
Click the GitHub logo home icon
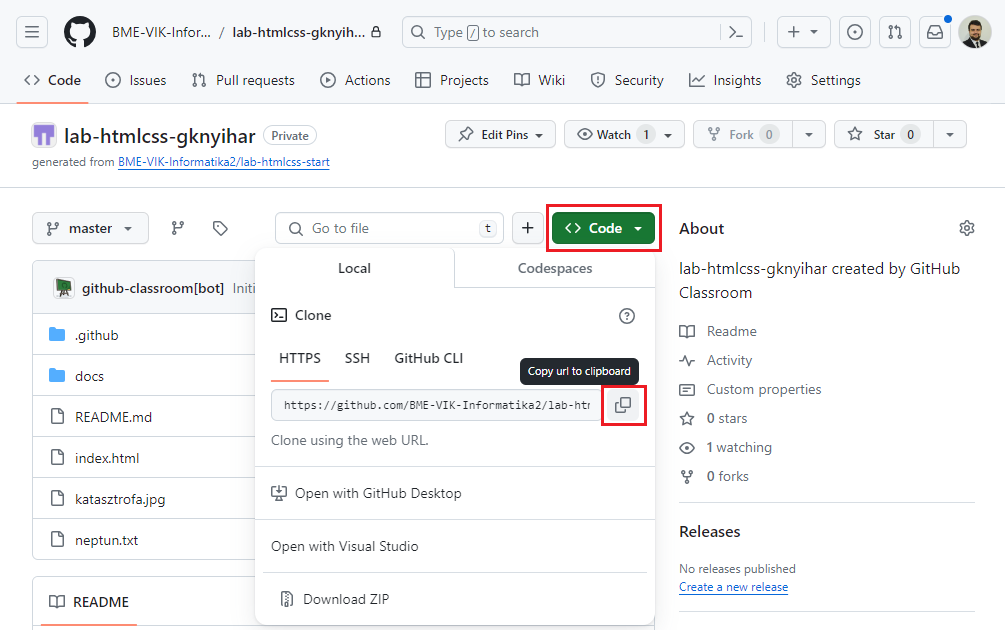point(80,32)
